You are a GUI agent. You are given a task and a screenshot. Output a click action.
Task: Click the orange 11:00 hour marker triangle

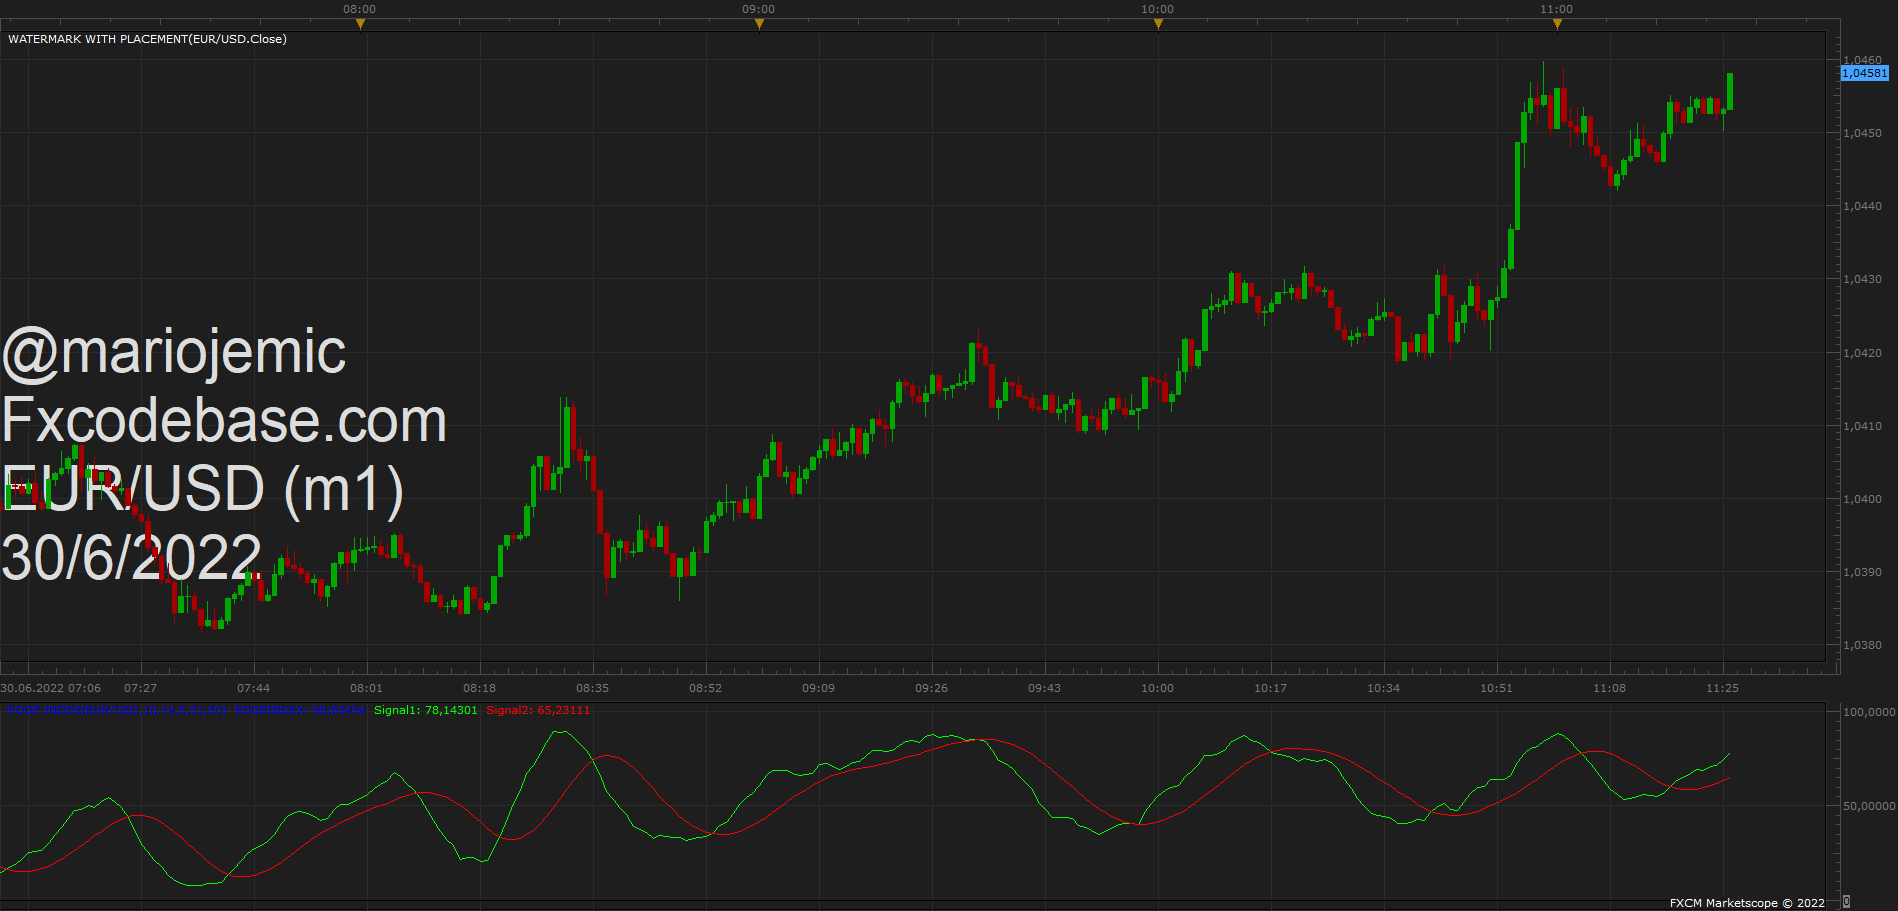pyautogui.click(x=1557, y=24)
